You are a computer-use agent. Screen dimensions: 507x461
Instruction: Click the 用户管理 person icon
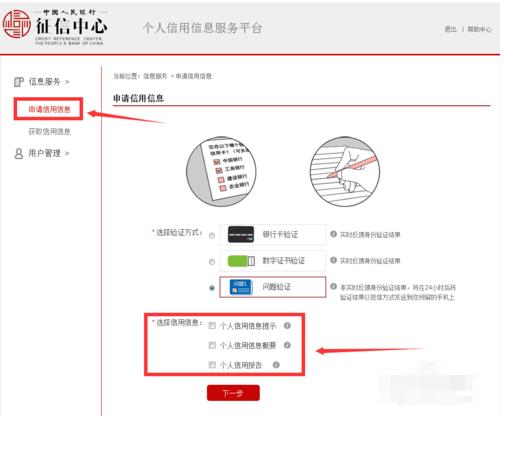click(19, 153)
